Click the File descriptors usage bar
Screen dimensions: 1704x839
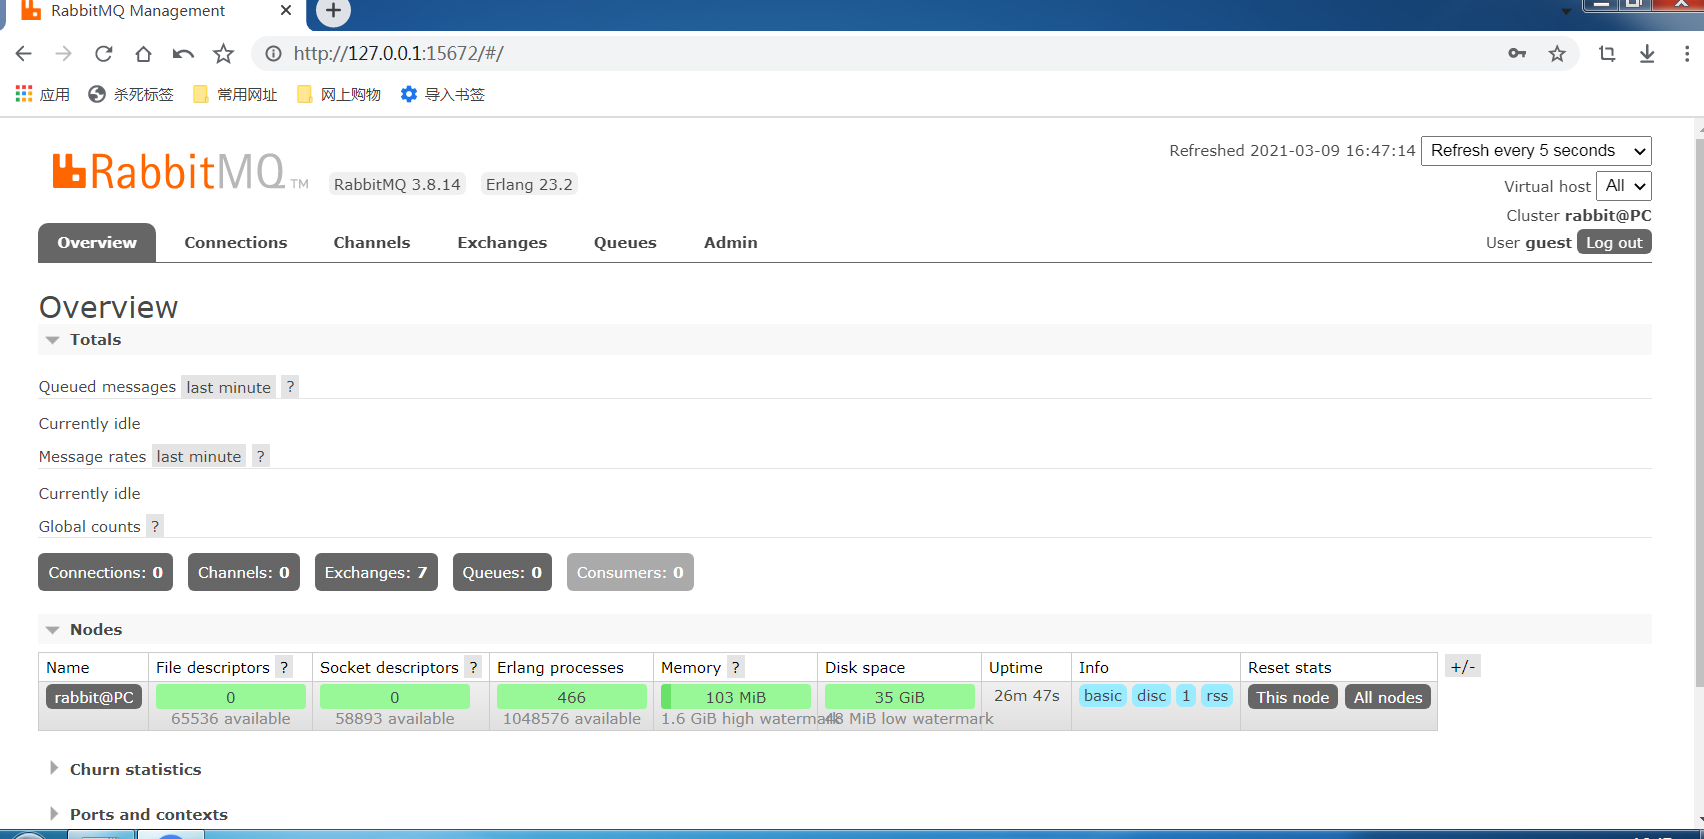pos(231,697)
